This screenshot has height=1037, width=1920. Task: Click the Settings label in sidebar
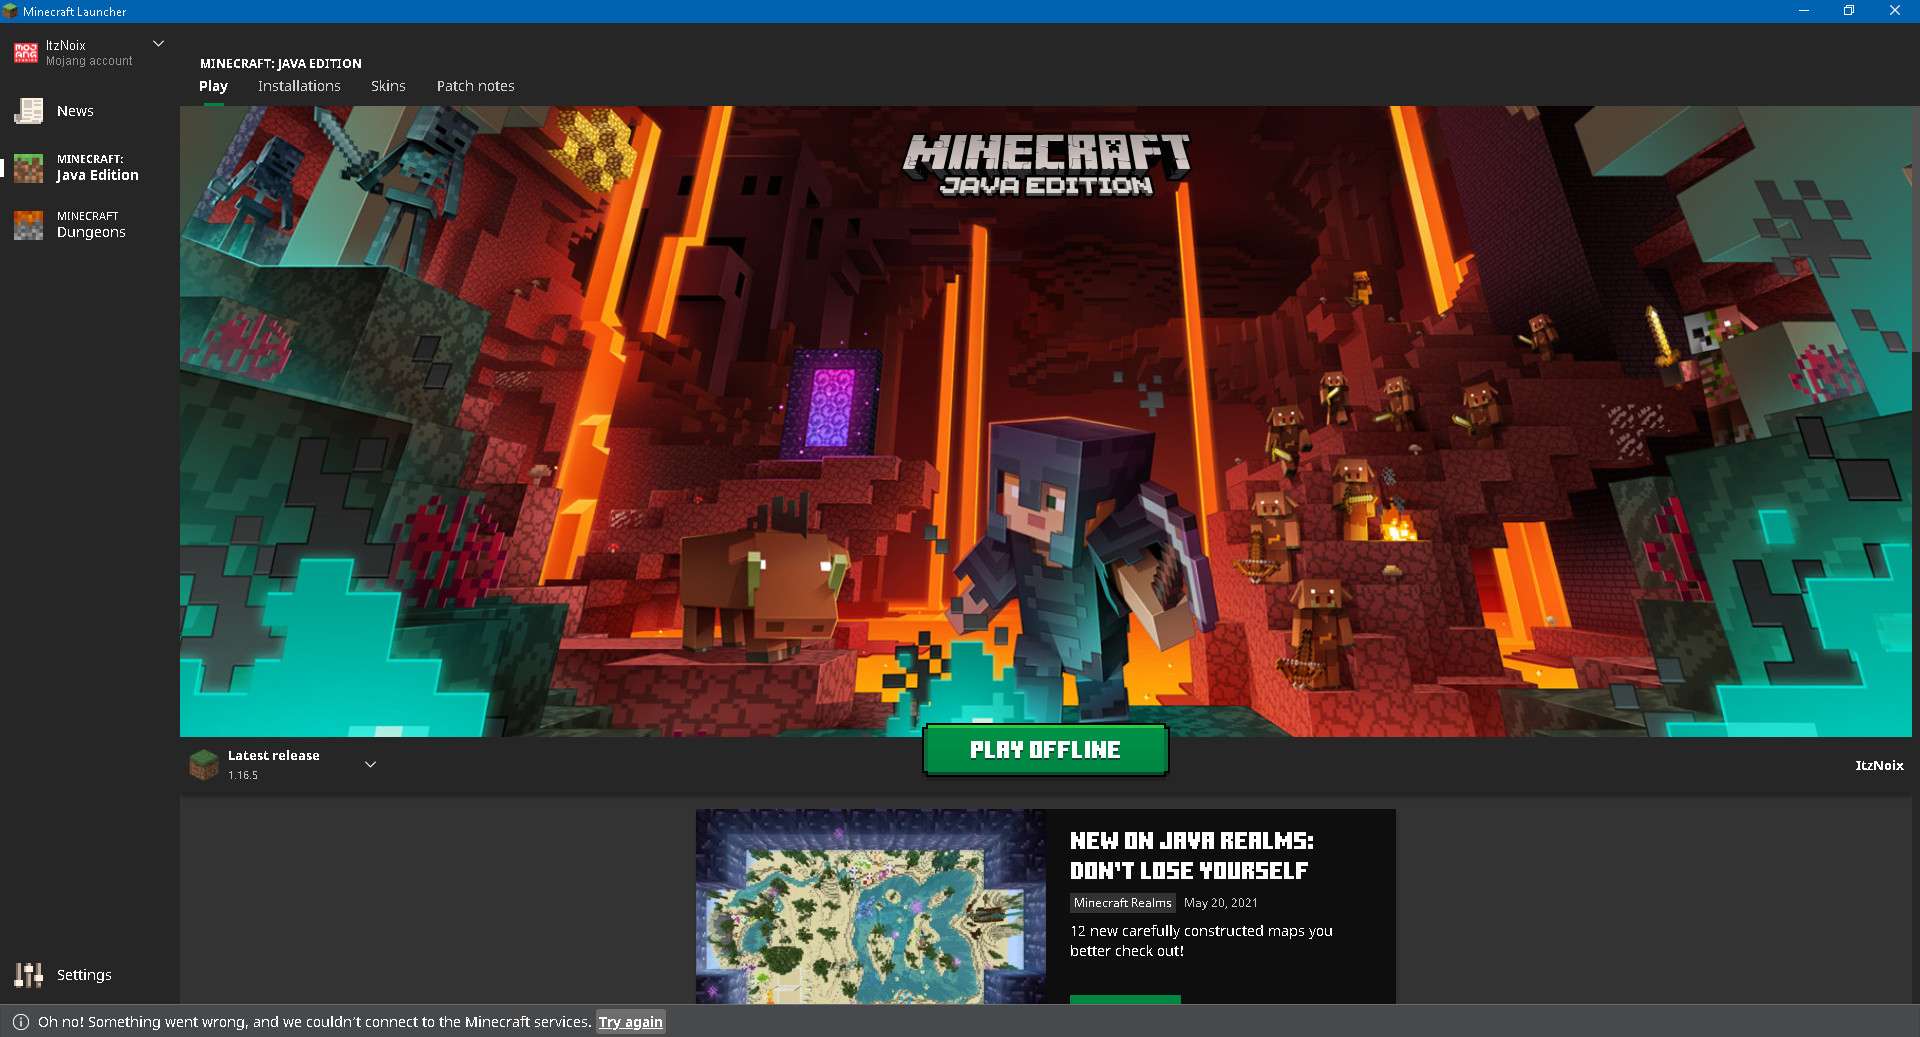pyautogui.click(x=84, y=975)
